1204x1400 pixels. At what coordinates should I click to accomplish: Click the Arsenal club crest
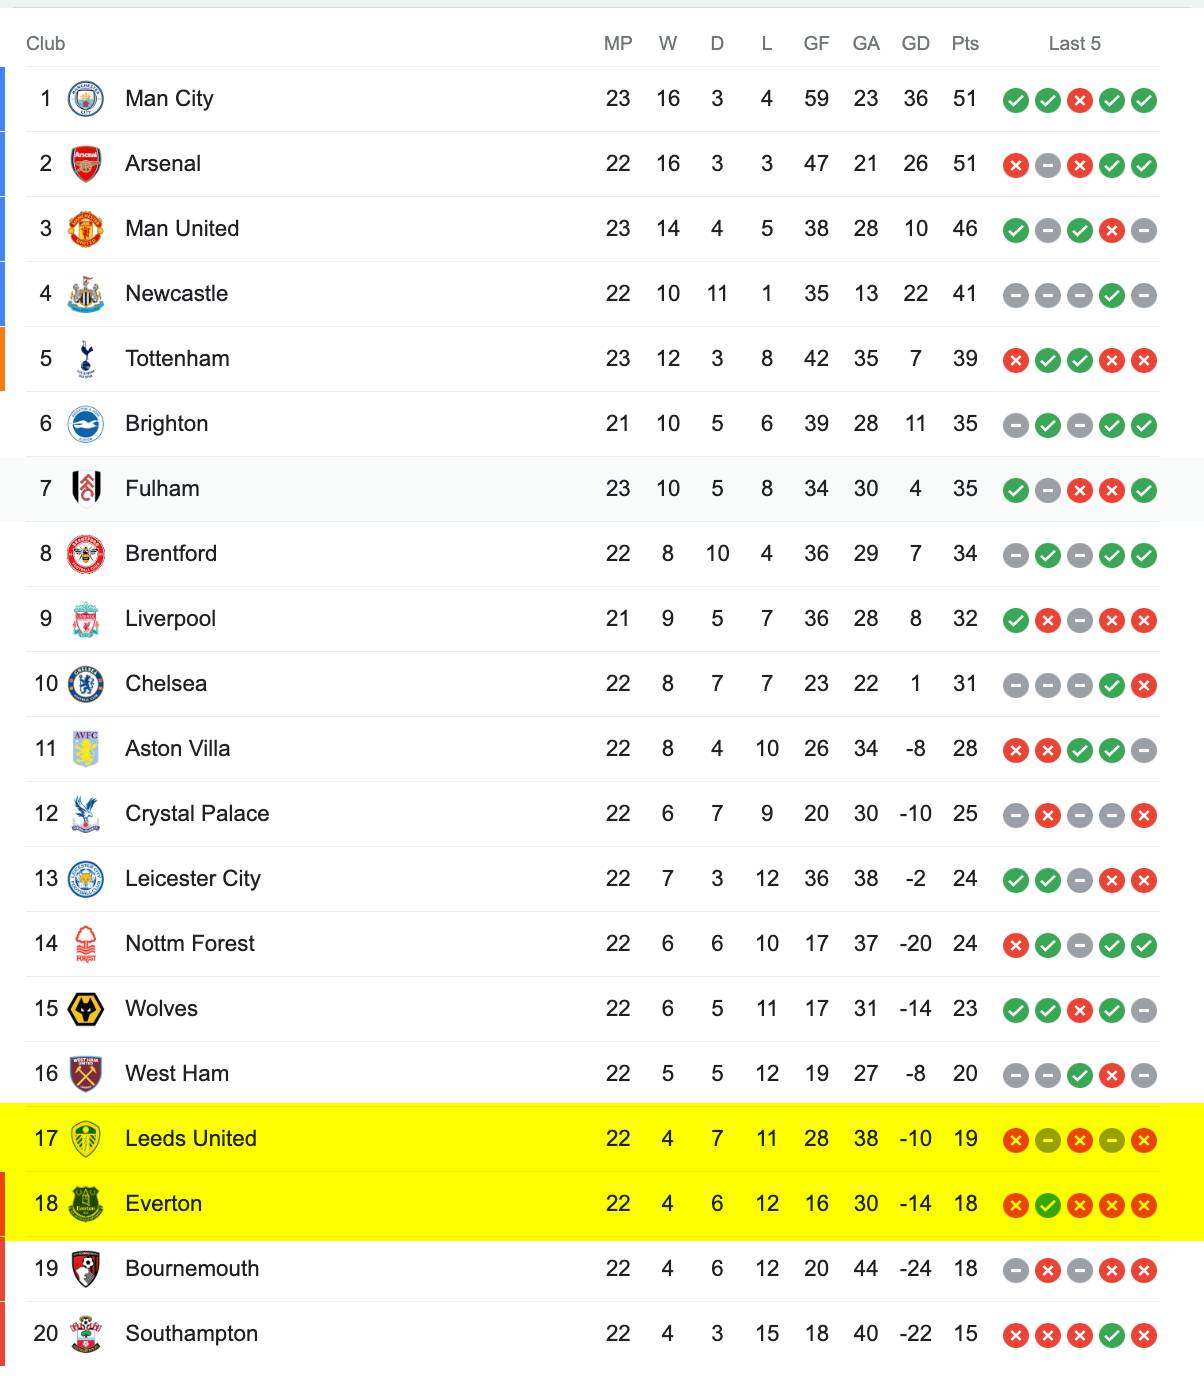click(x=86, y=164)
